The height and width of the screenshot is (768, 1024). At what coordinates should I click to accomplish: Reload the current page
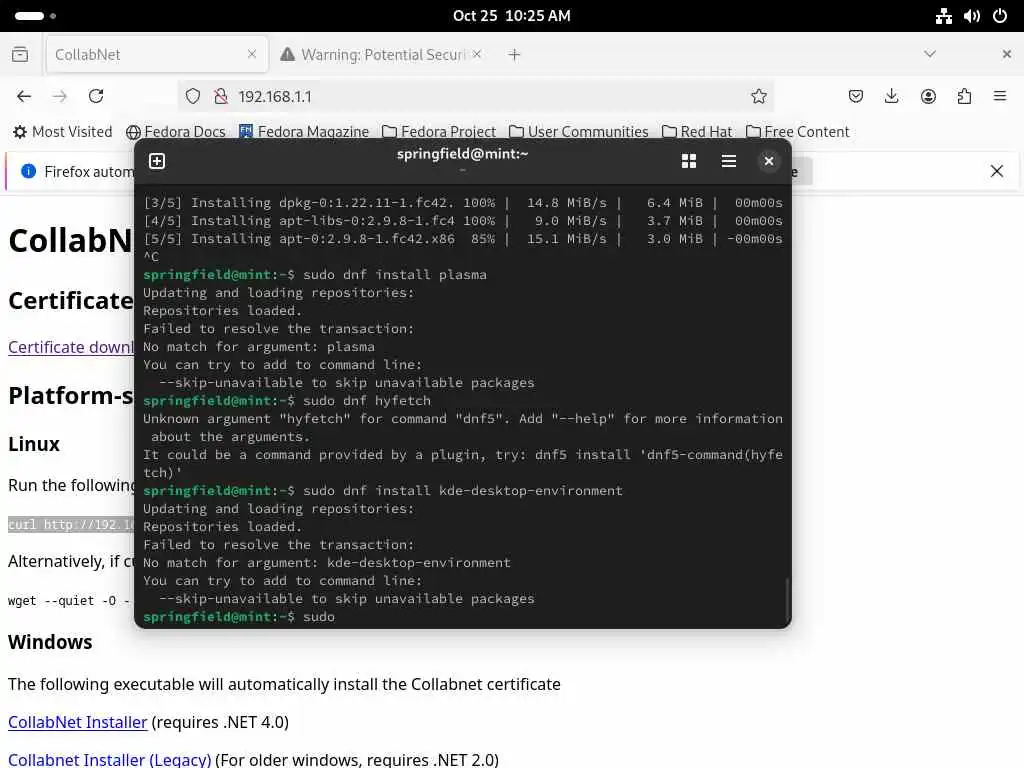(x=96, y=97)
